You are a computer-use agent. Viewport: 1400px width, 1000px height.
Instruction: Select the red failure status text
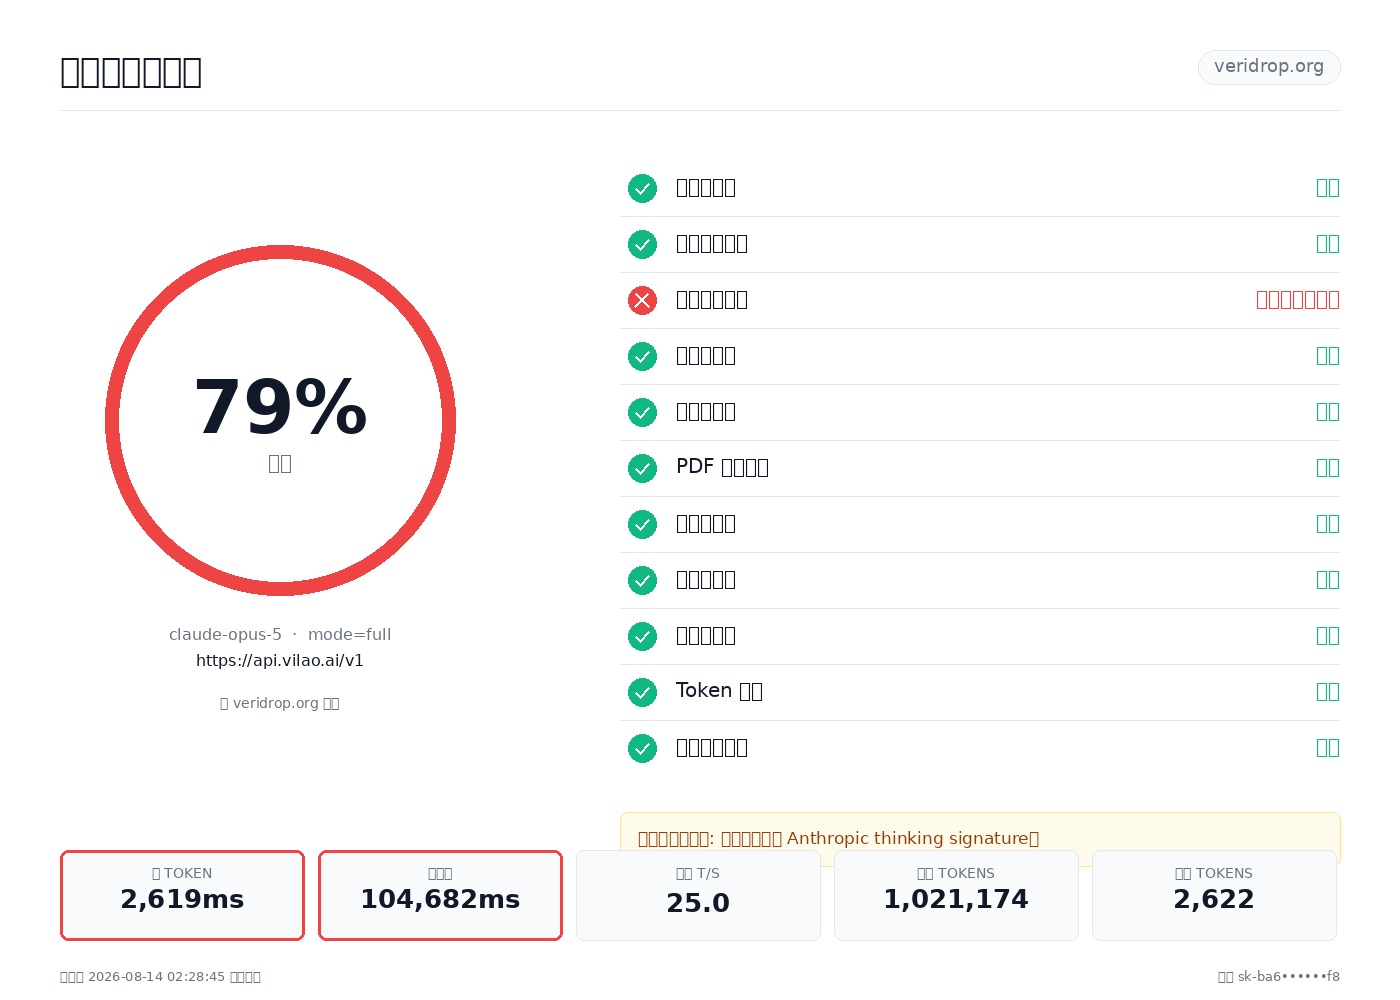click(x=1298, y=300)
